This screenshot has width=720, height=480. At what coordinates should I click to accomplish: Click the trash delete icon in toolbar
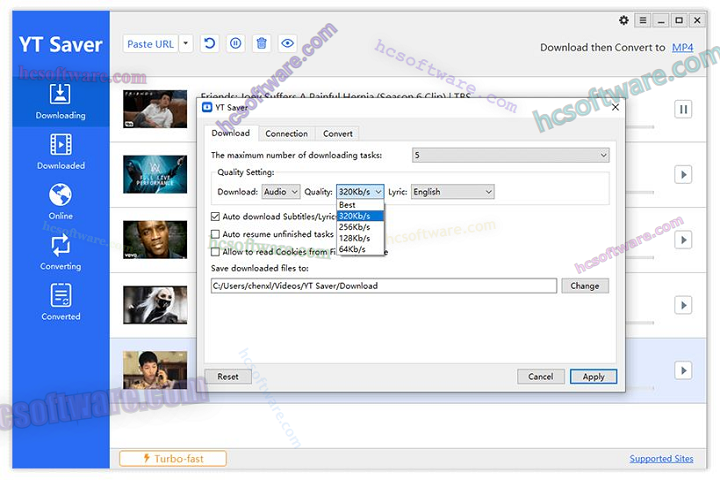tap(261, 44)
